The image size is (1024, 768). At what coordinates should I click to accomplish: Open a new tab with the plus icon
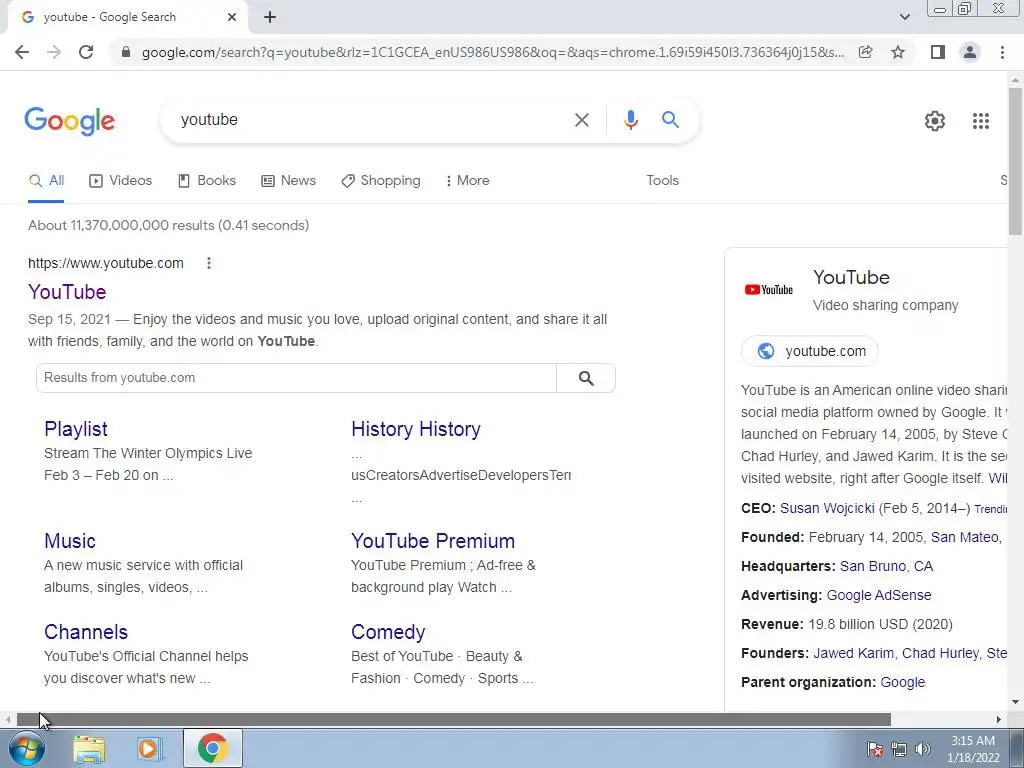click(270, 17)
